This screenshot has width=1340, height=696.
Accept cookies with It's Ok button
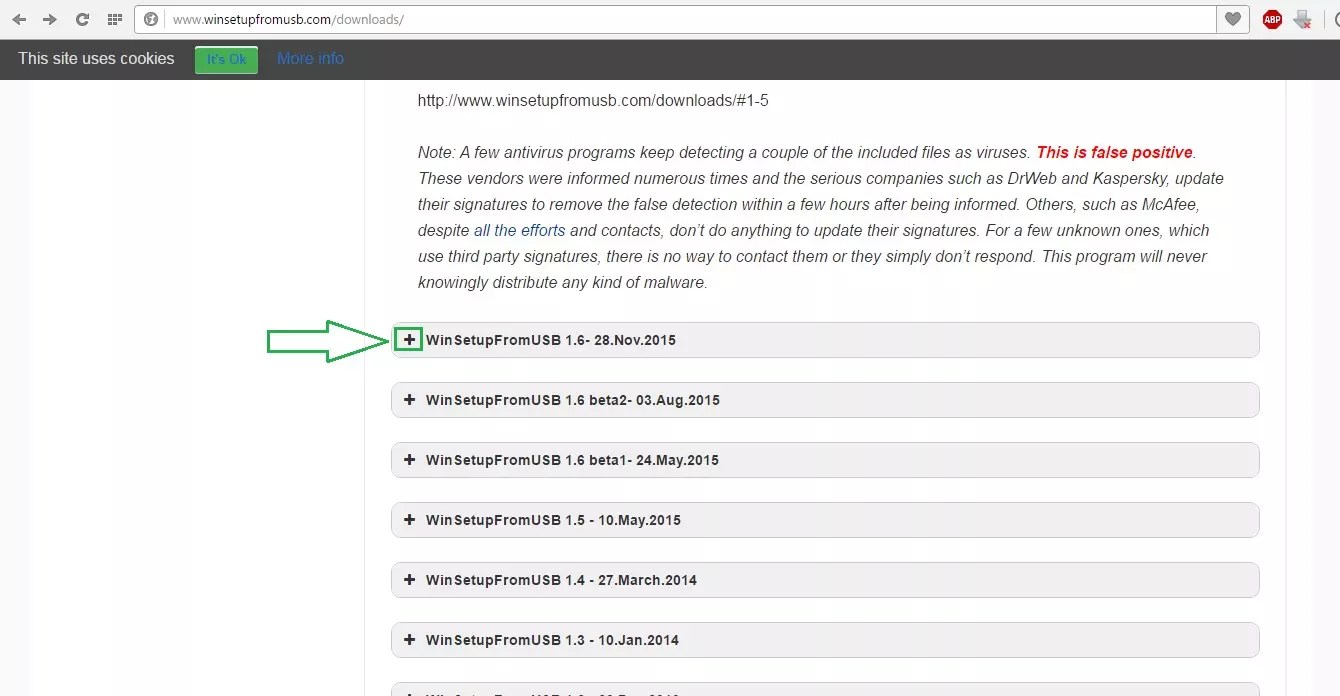click(226, 59)
